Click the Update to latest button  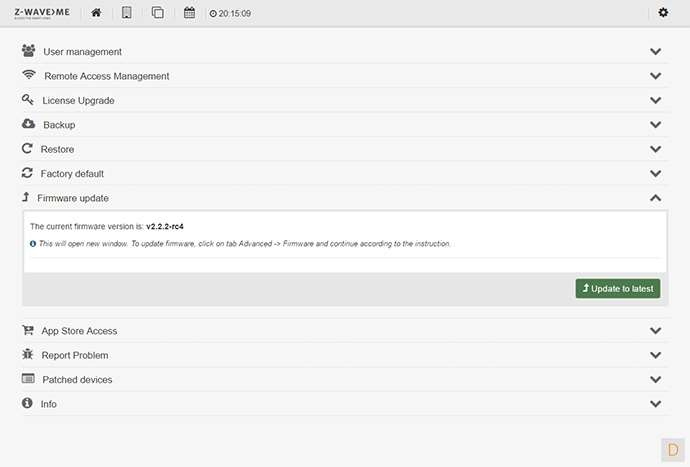(x=618, y=288)
